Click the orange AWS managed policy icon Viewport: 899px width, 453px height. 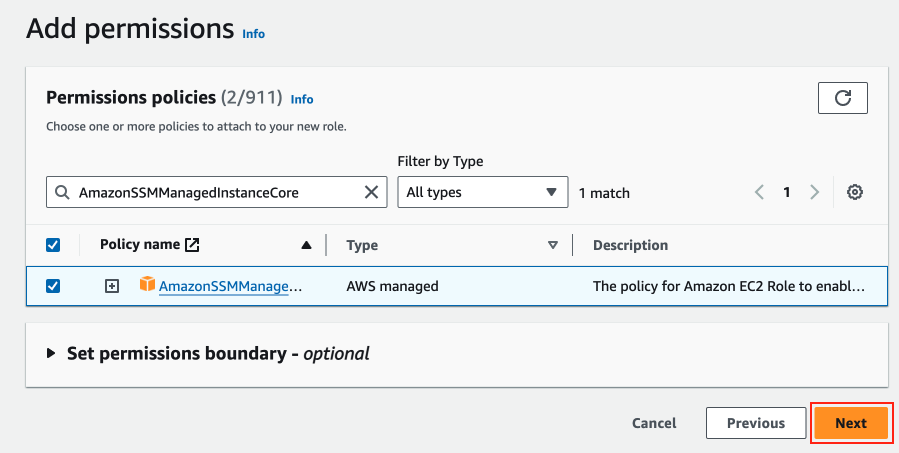coord(147,285)
